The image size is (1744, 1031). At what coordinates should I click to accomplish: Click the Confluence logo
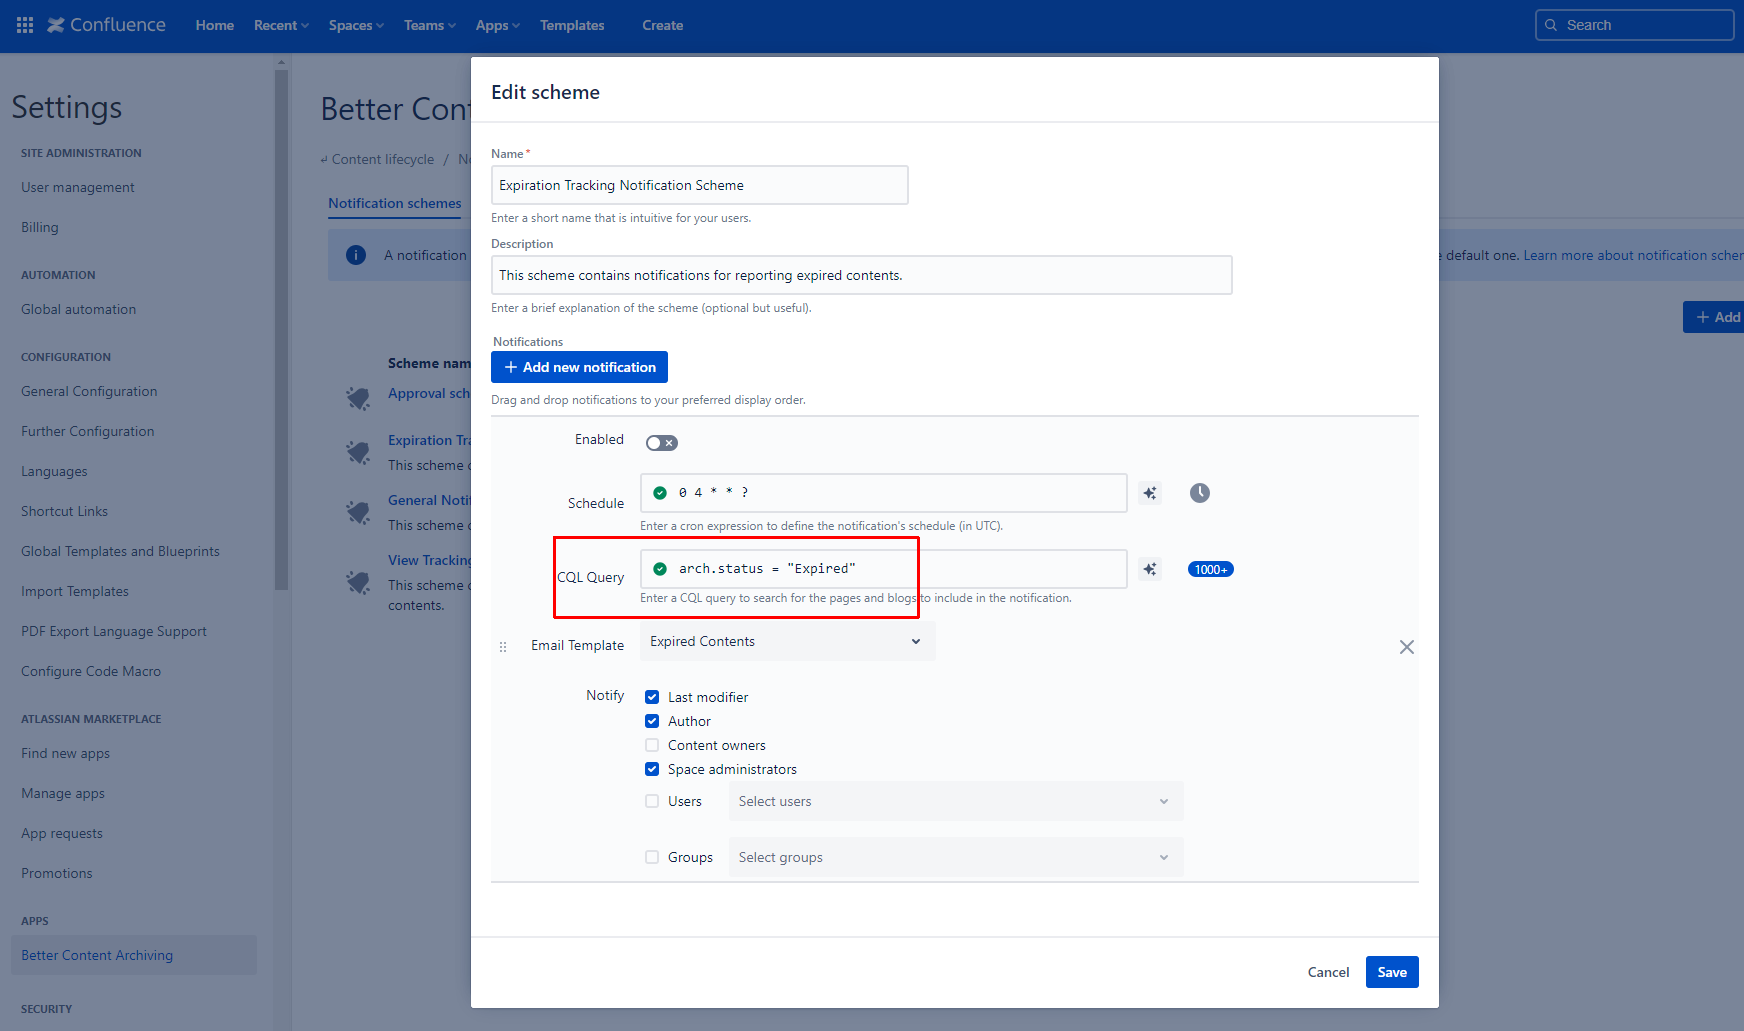(106, 25)
